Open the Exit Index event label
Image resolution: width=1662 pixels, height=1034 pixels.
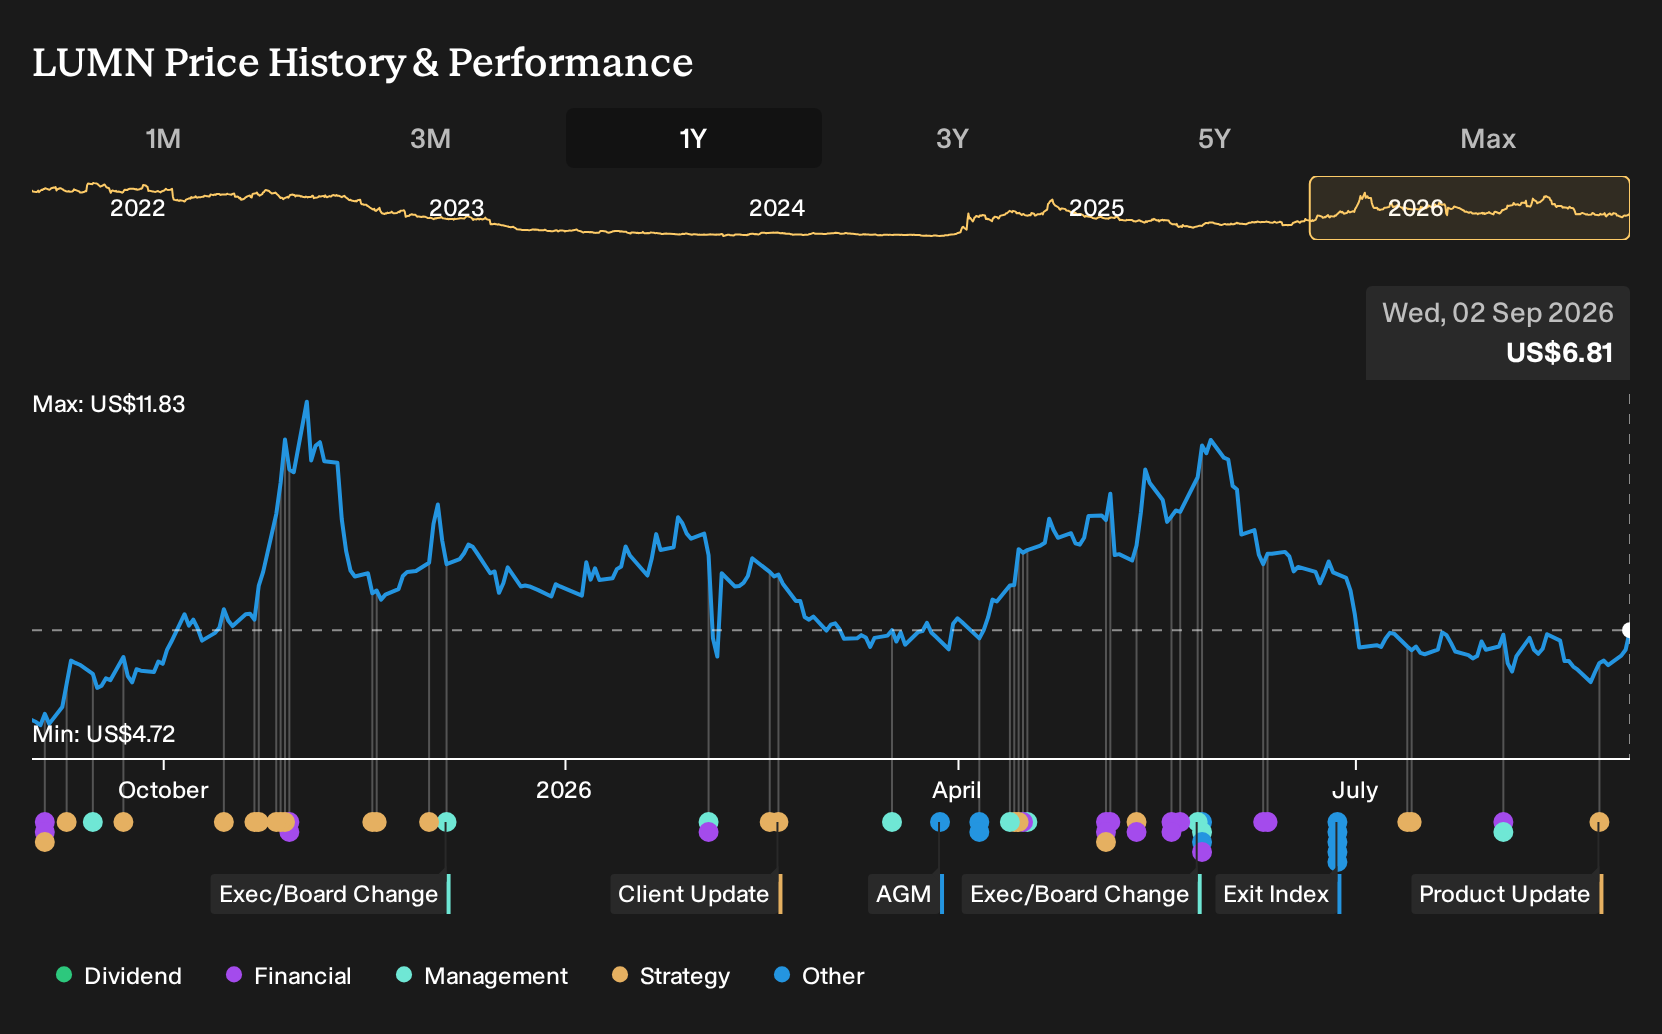point(1278,894)
